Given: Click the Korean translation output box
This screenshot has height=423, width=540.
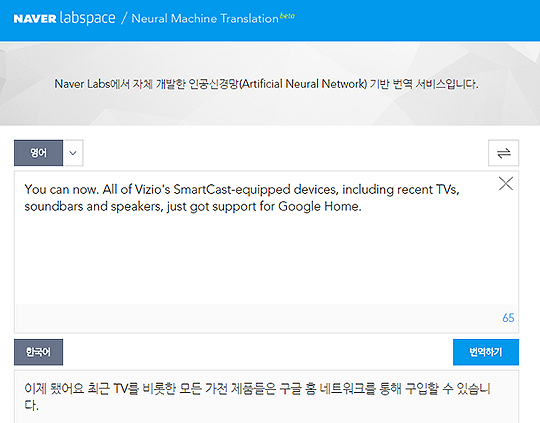Looking at the screenshot, I should point(266,397).
